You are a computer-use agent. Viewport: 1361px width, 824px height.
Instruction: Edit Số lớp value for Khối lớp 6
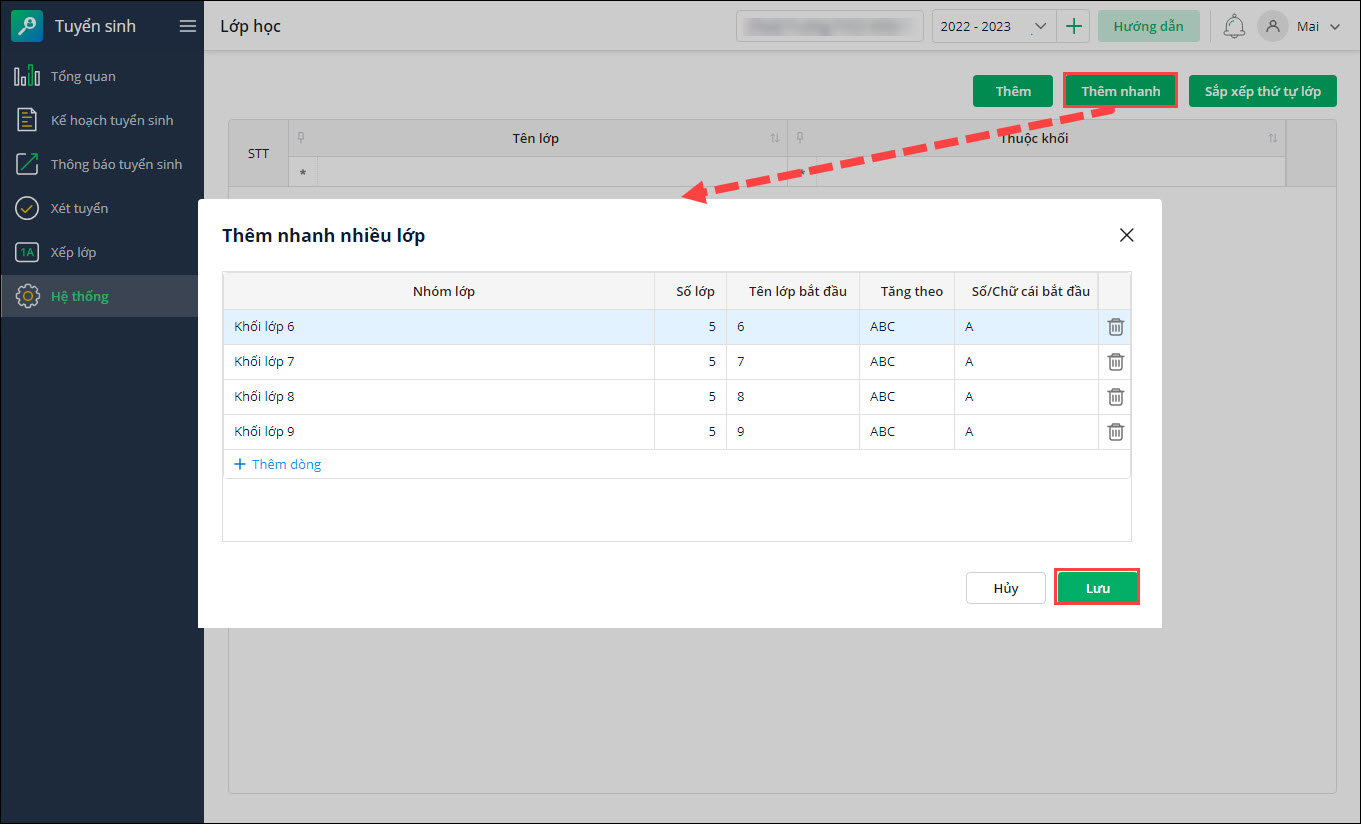[691, 327]
